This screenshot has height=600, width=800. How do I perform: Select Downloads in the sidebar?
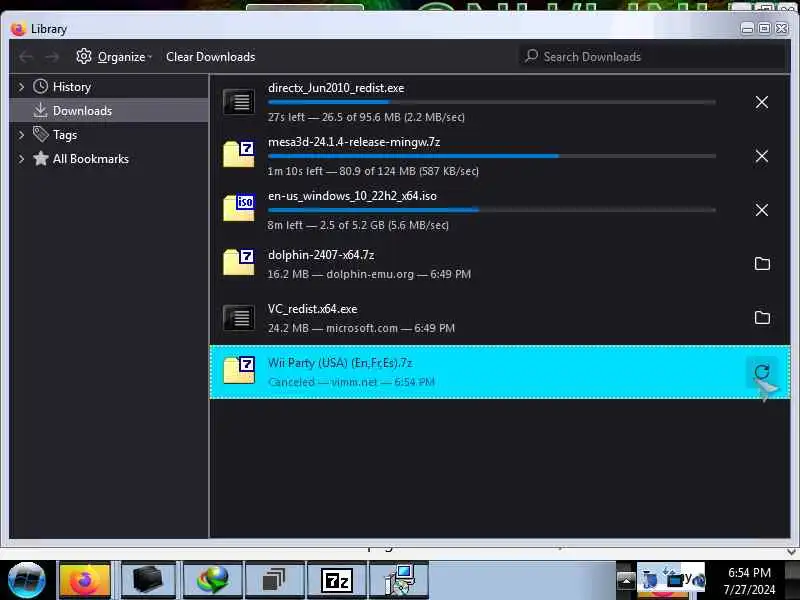(109, 110)
